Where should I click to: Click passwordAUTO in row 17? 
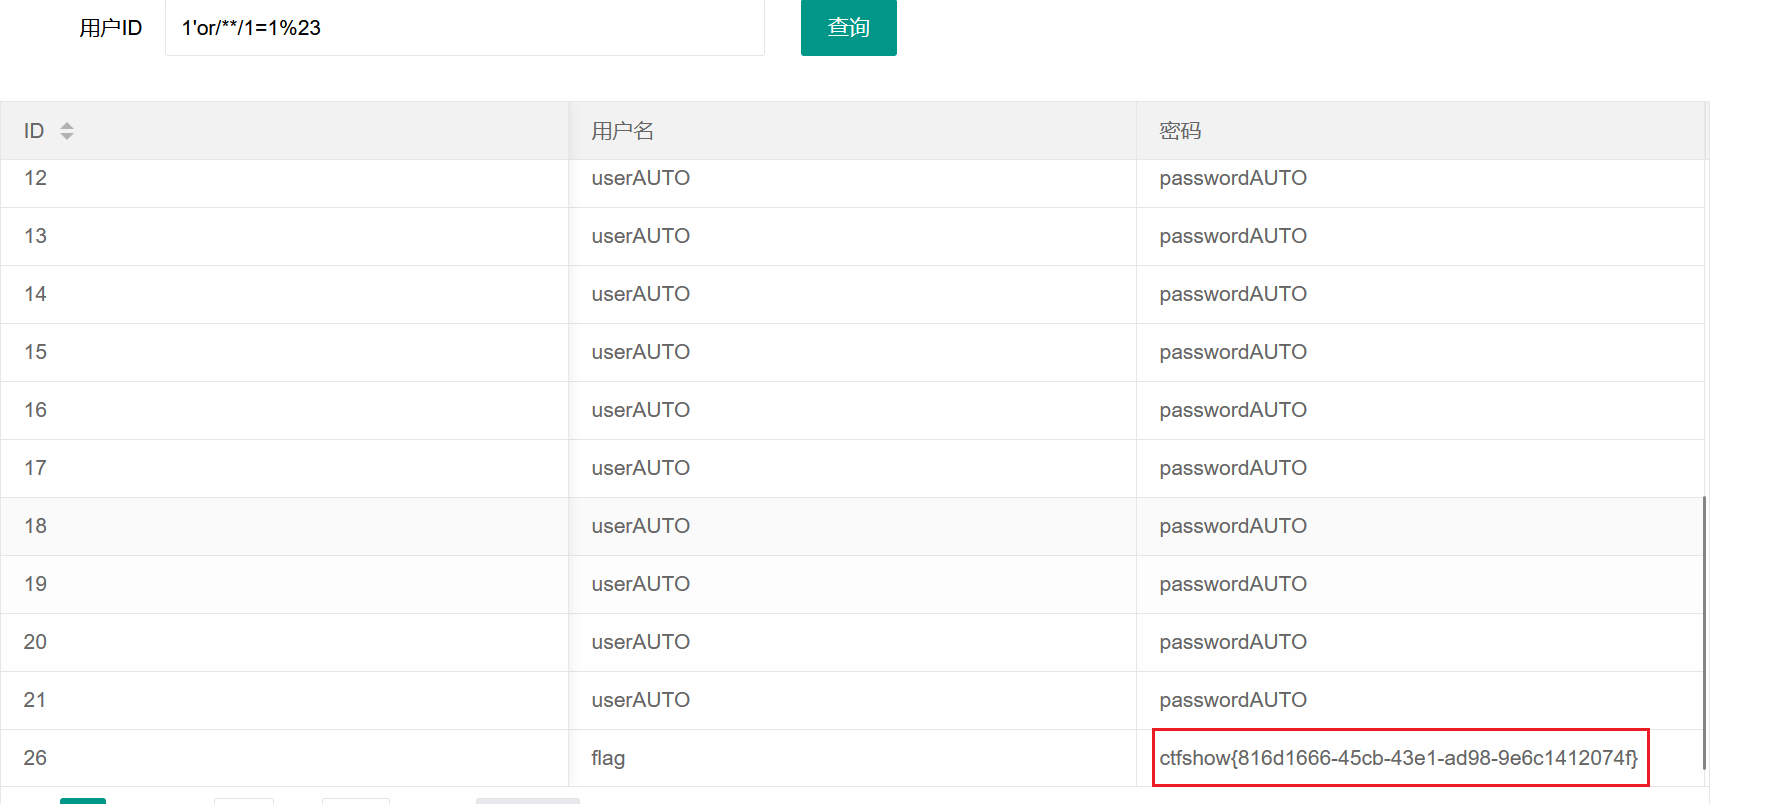coord(1233,468)
